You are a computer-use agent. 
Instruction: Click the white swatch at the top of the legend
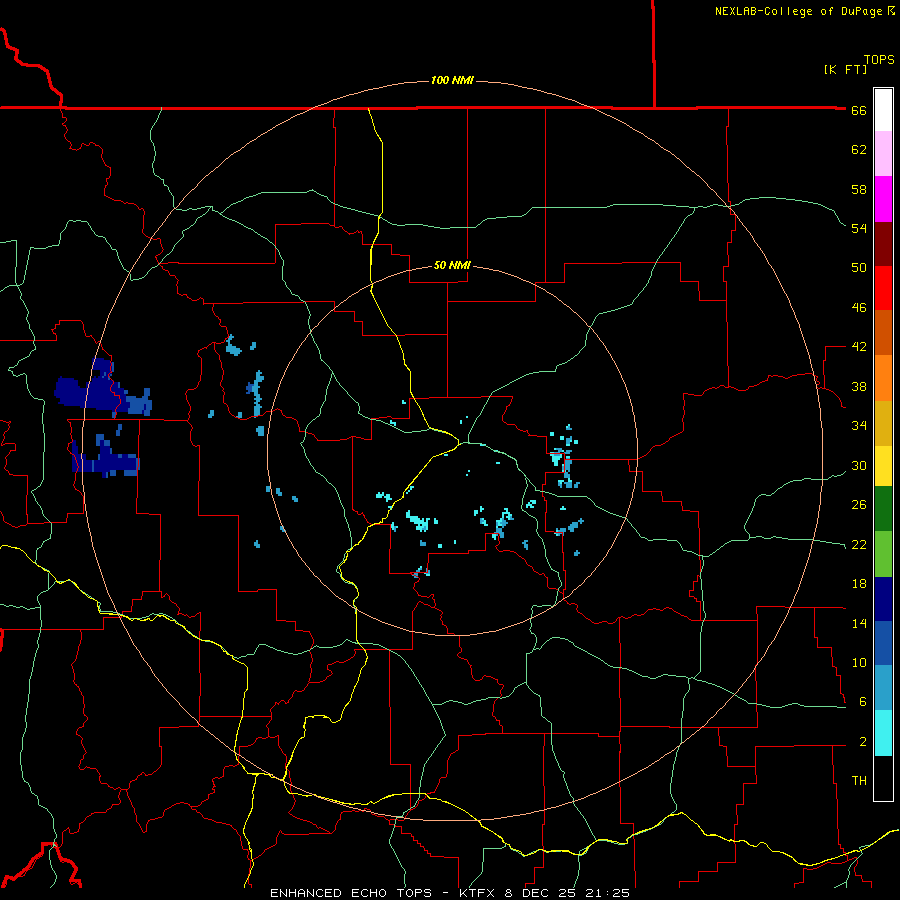tap(883, 110)
